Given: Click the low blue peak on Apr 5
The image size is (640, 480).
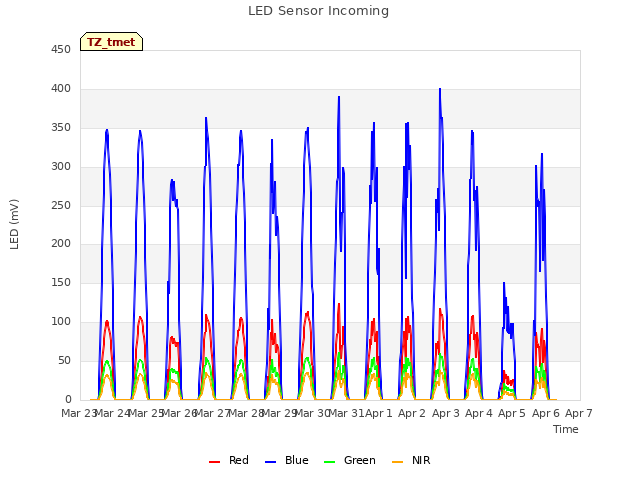Looking at the screenshot, I should [x=504, y=283].
